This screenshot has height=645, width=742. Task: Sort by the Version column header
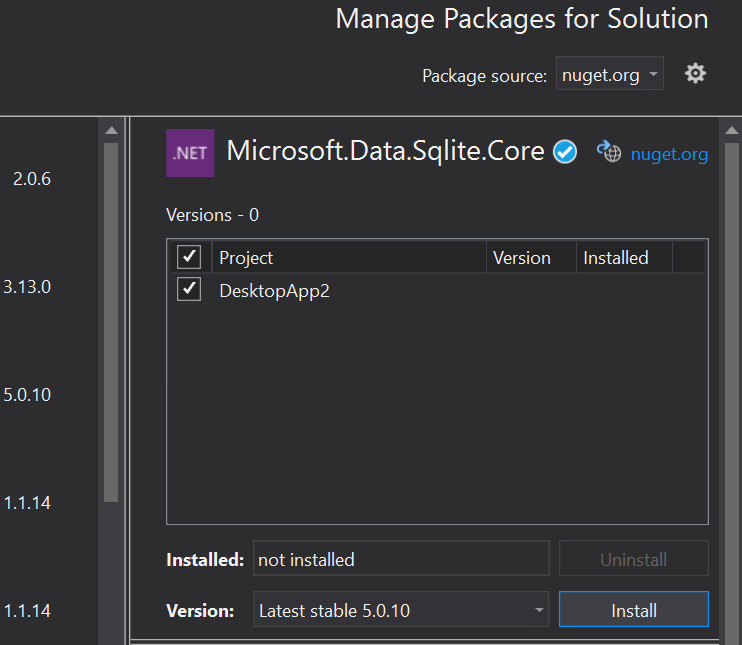pos(531,258)
